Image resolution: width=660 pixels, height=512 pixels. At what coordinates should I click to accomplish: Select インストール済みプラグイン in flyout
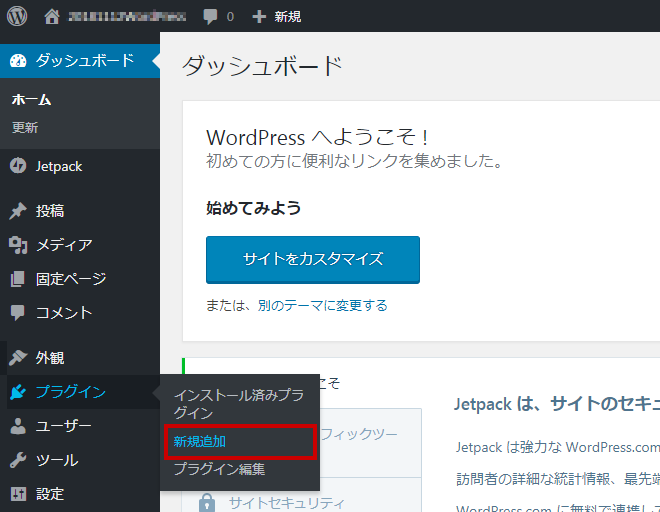[239, 404]
